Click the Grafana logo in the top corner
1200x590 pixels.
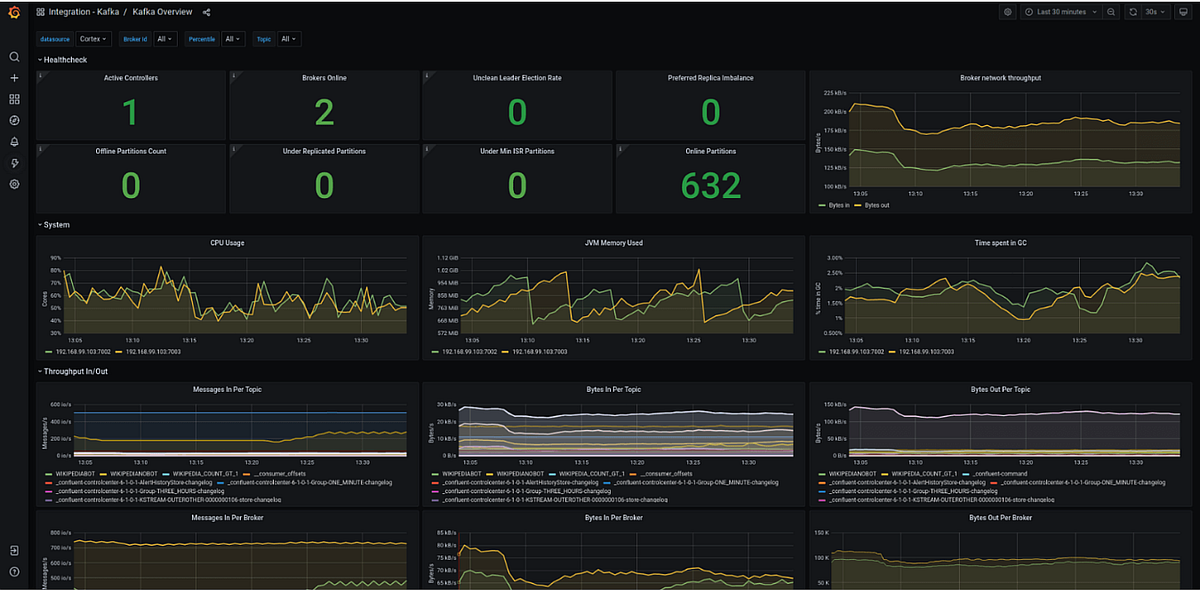coord(12,11)
